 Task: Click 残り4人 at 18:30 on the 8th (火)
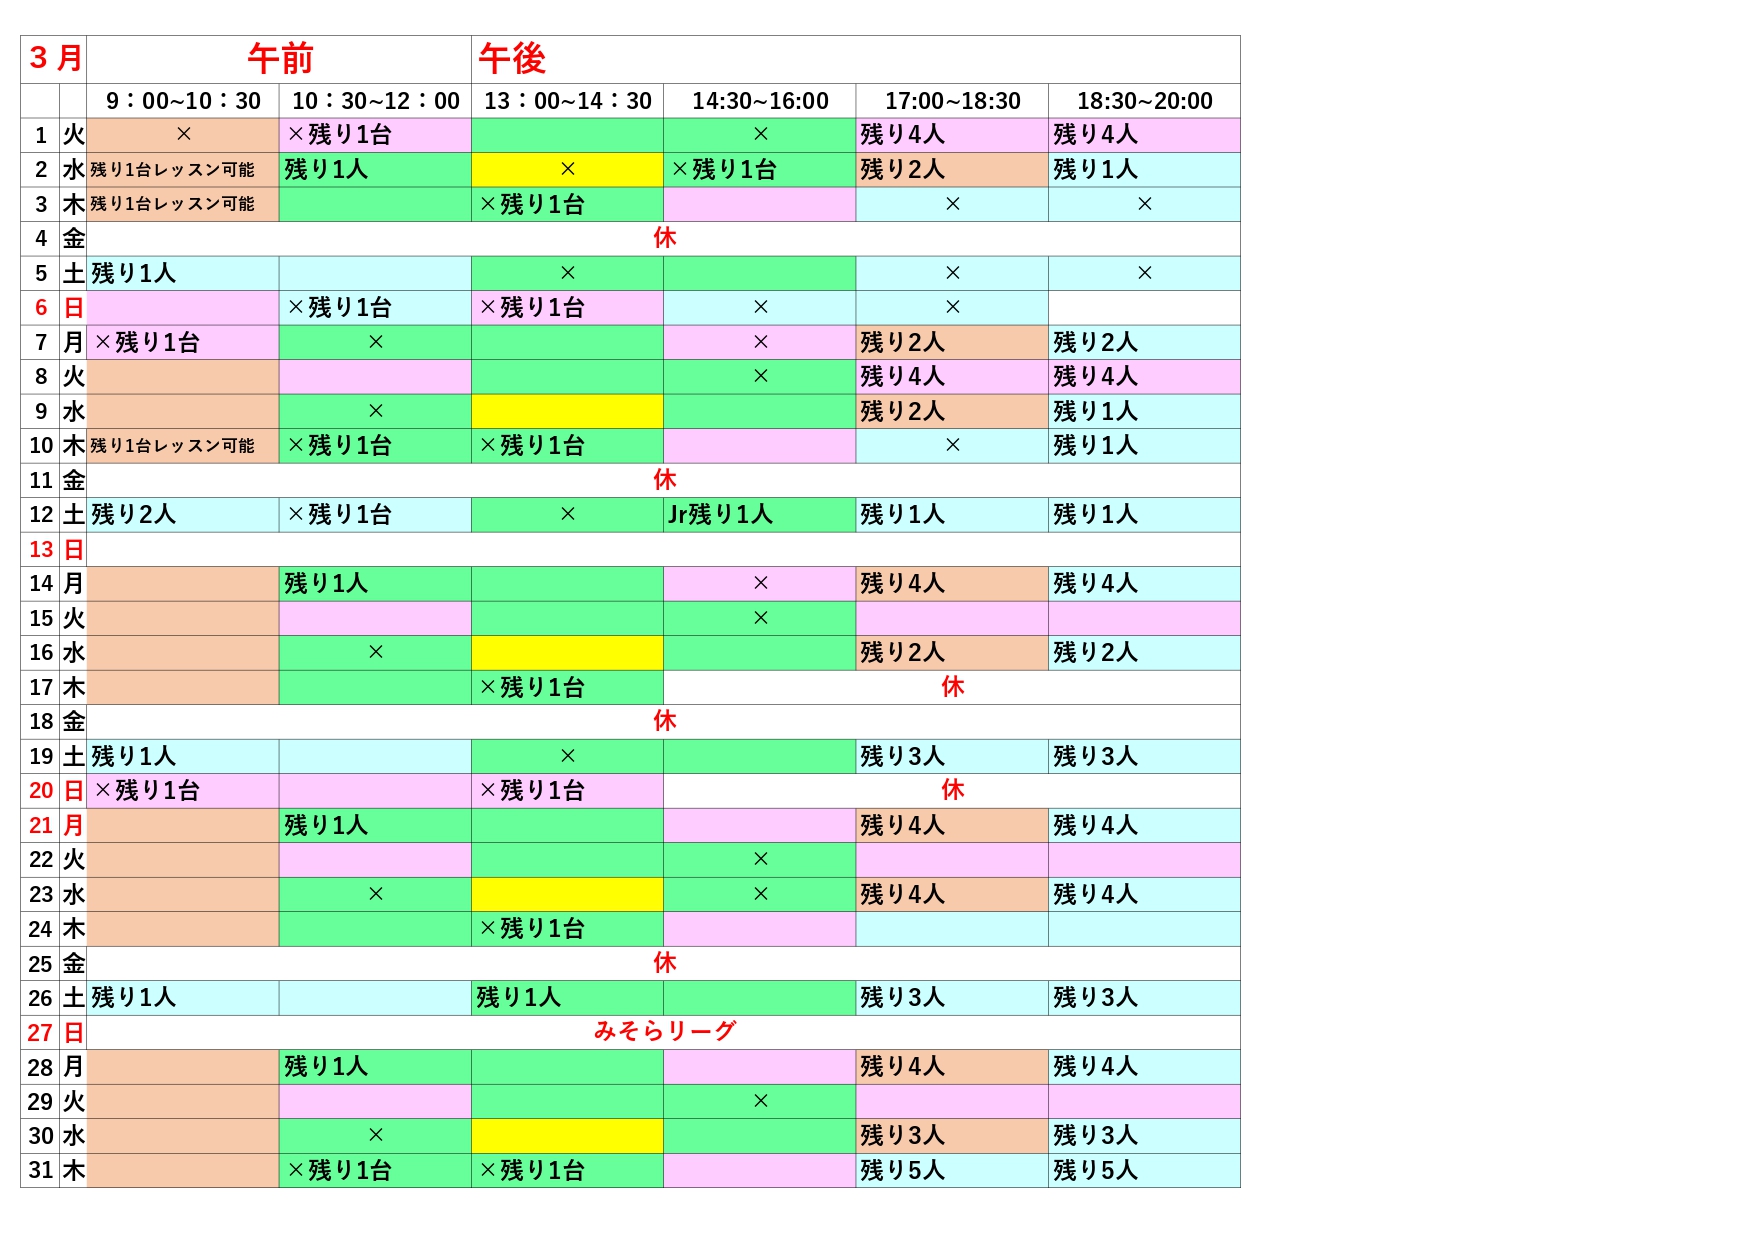1095,377
